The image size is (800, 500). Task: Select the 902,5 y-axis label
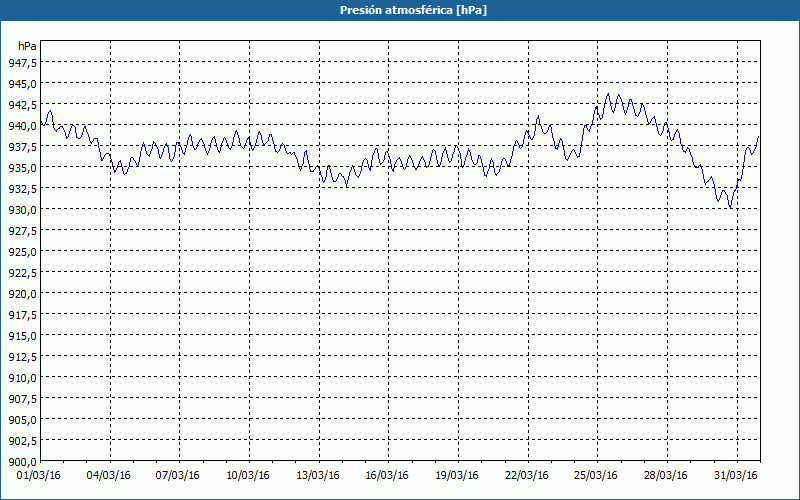[22, 441]
